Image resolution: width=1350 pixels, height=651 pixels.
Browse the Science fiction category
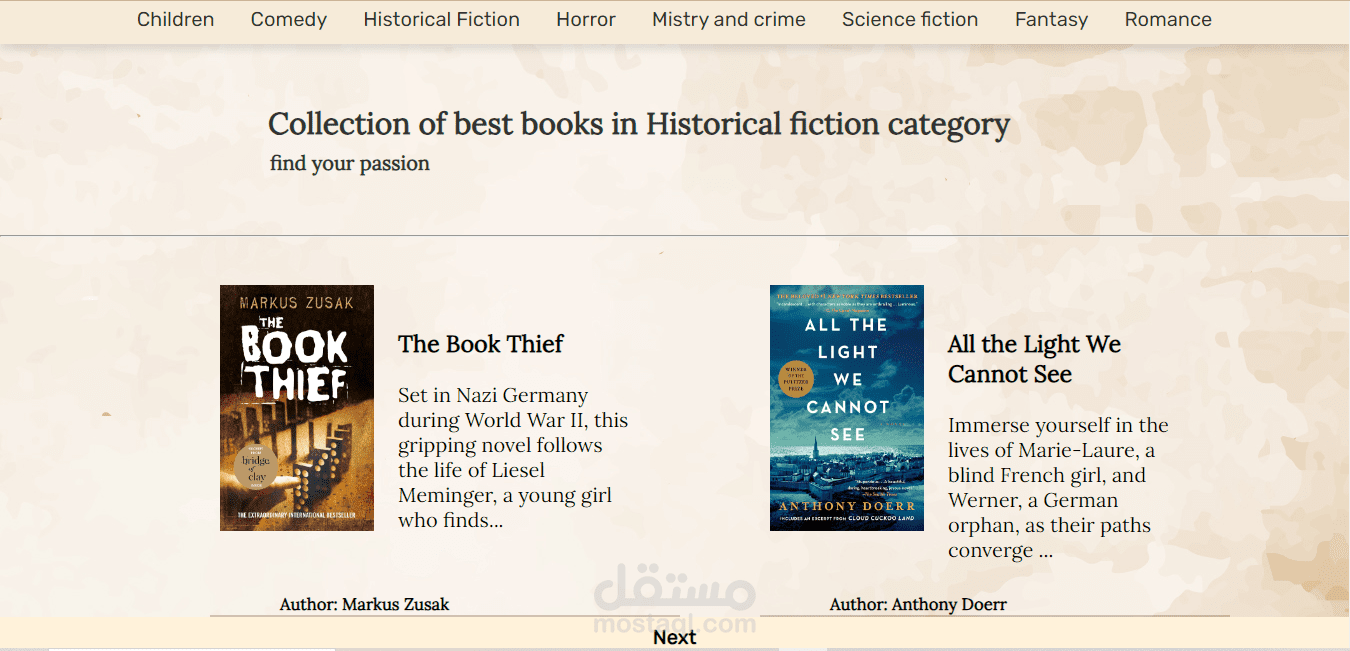click(x=910, y=19)
